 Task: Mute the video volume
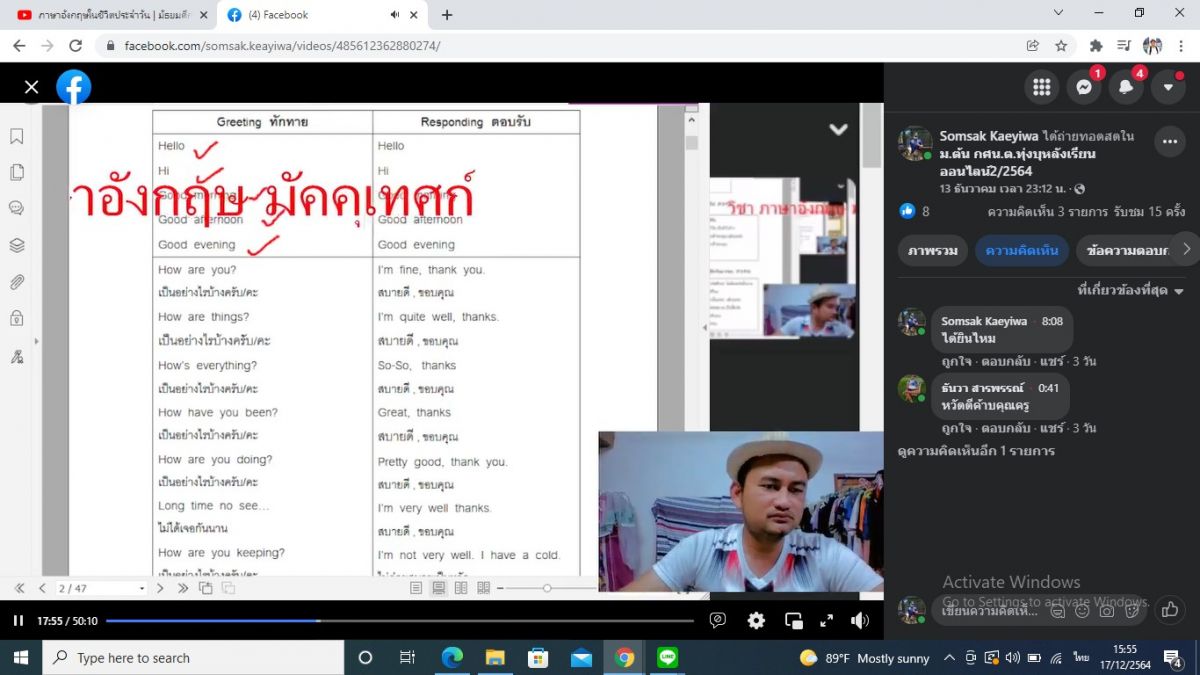click(860, 621)
